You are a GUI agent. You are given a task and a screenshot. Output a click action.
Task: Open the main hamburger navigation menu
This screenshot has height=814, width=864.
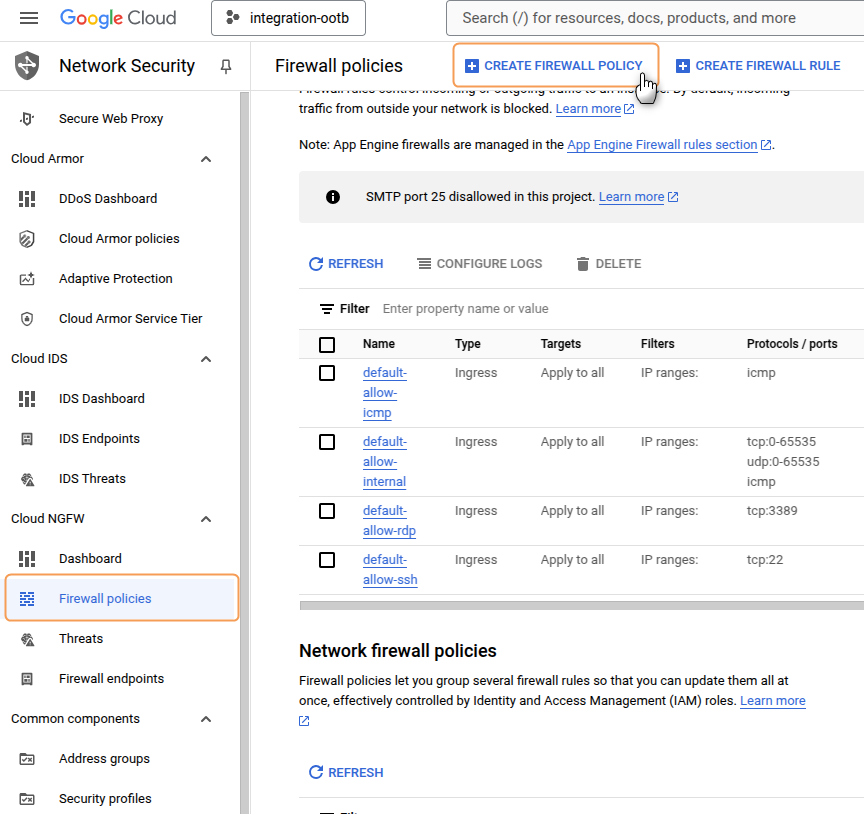click(x=29, y=18)
